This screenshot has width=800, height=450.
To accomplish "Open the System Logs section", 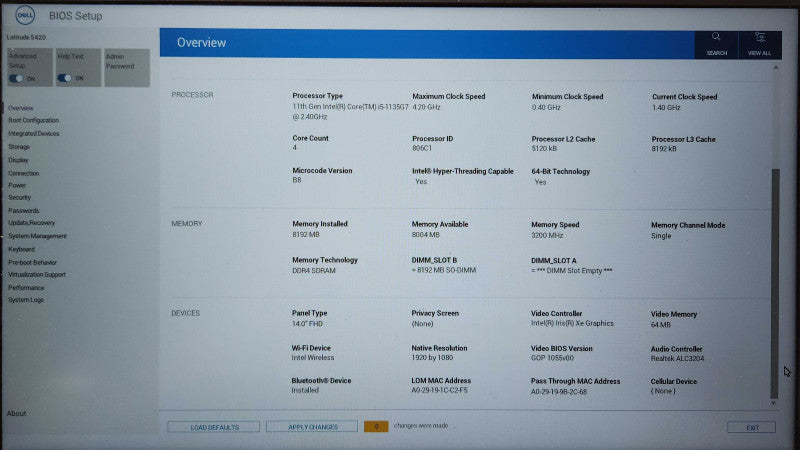I will point(26,300).
